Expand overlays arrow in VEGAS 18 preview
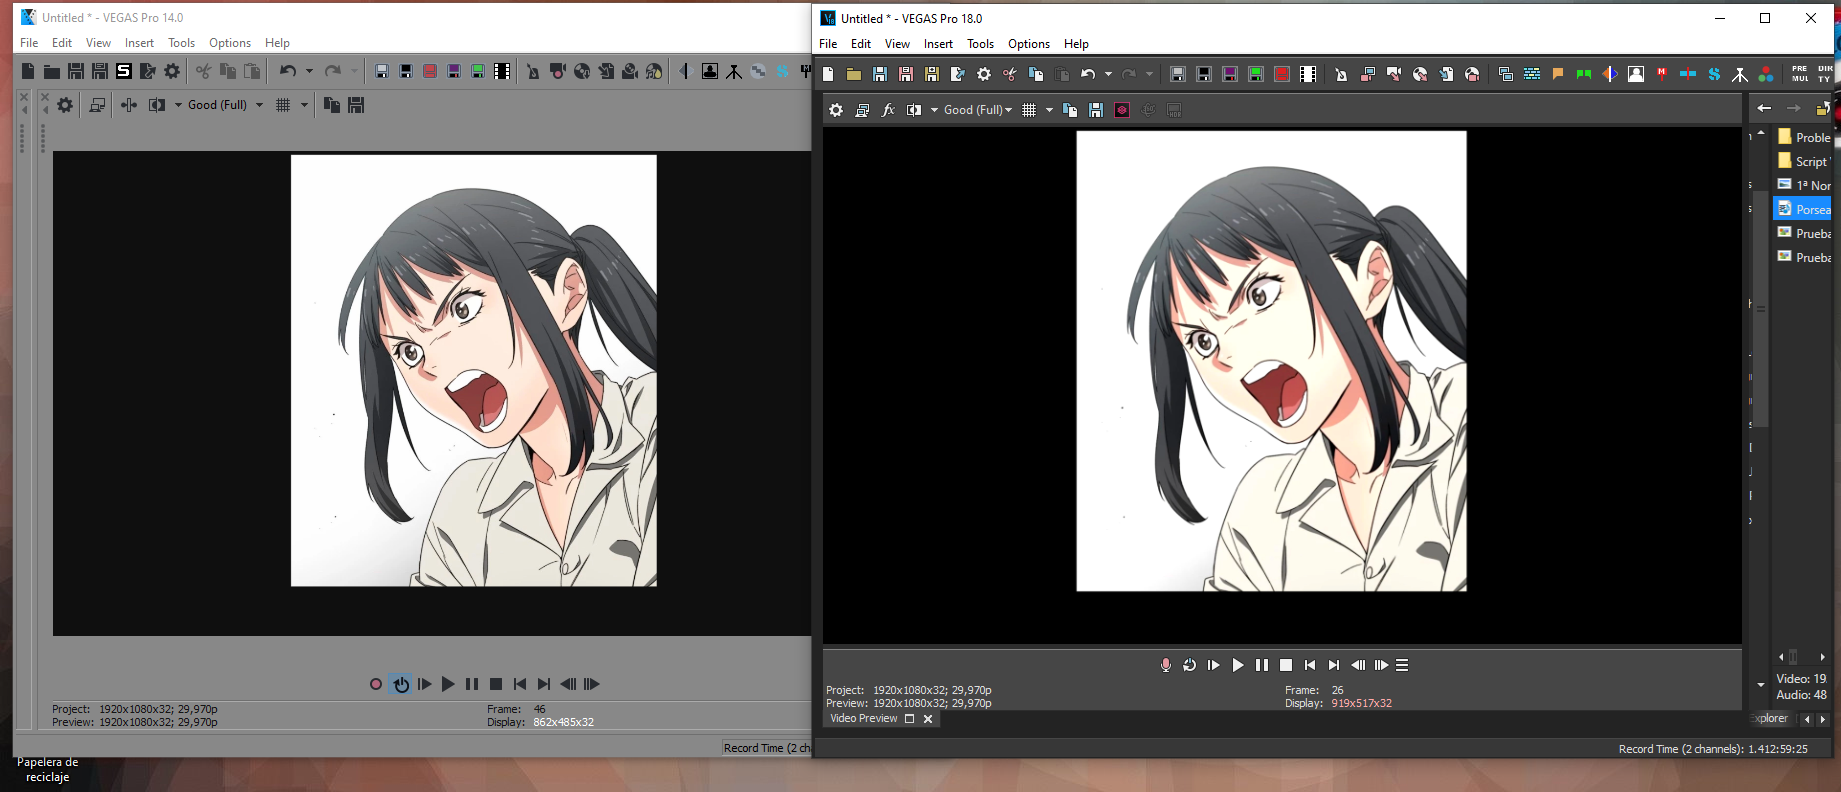 pyautogui.click(x=1049, y=110)
